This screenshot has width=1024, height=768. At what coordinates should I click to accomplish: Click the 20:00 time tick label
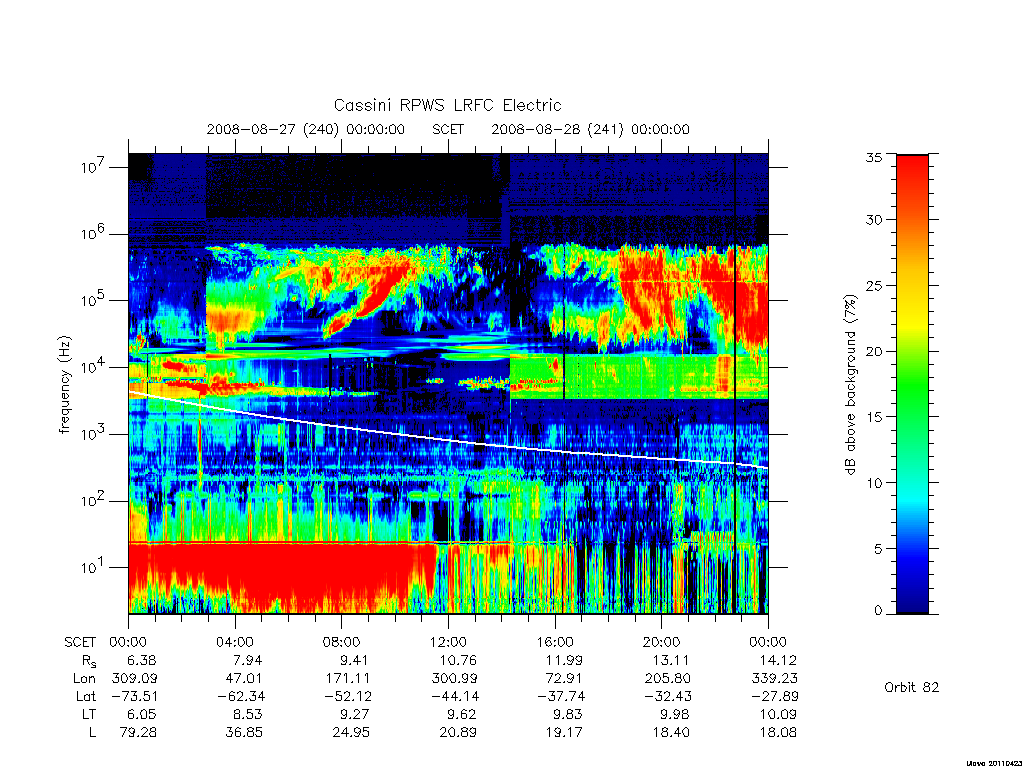click(x=661, y=642)
